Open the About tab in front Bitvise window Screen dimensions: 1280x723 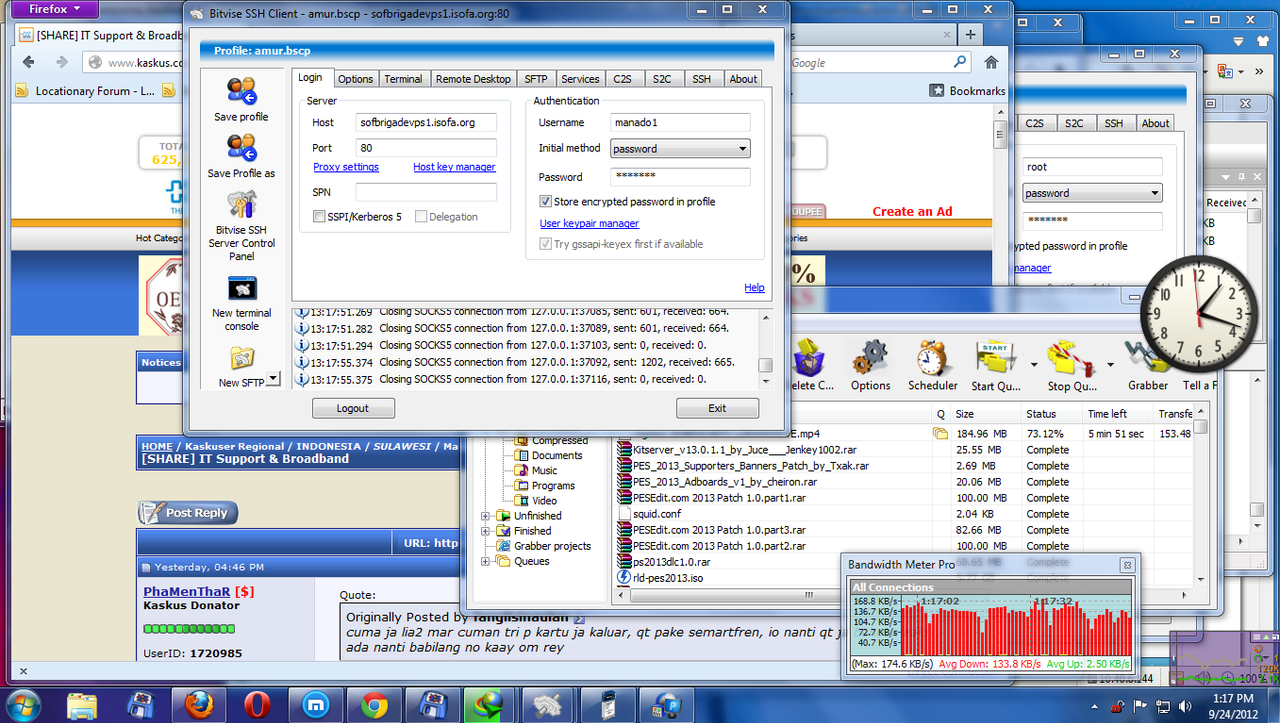point(743,79)
